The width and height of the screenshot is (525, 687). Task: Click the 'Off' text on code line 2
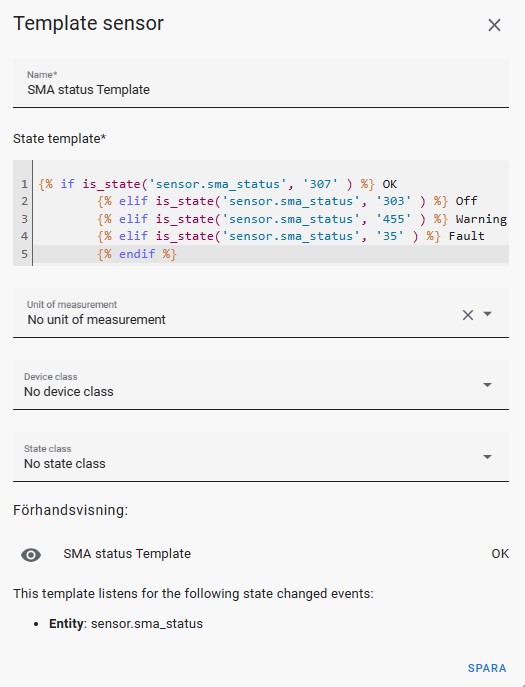pos(466,201)
